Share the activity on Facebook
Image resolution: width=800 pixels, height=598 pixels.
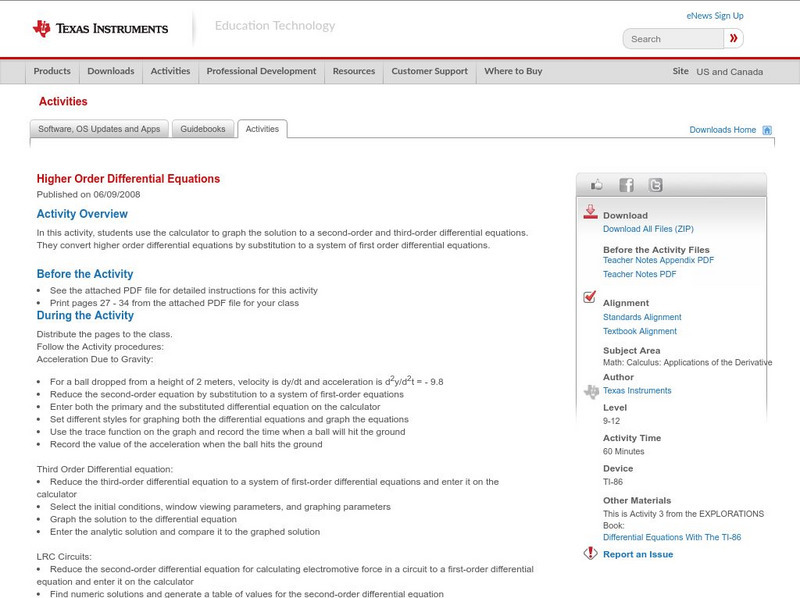[625, 184]
